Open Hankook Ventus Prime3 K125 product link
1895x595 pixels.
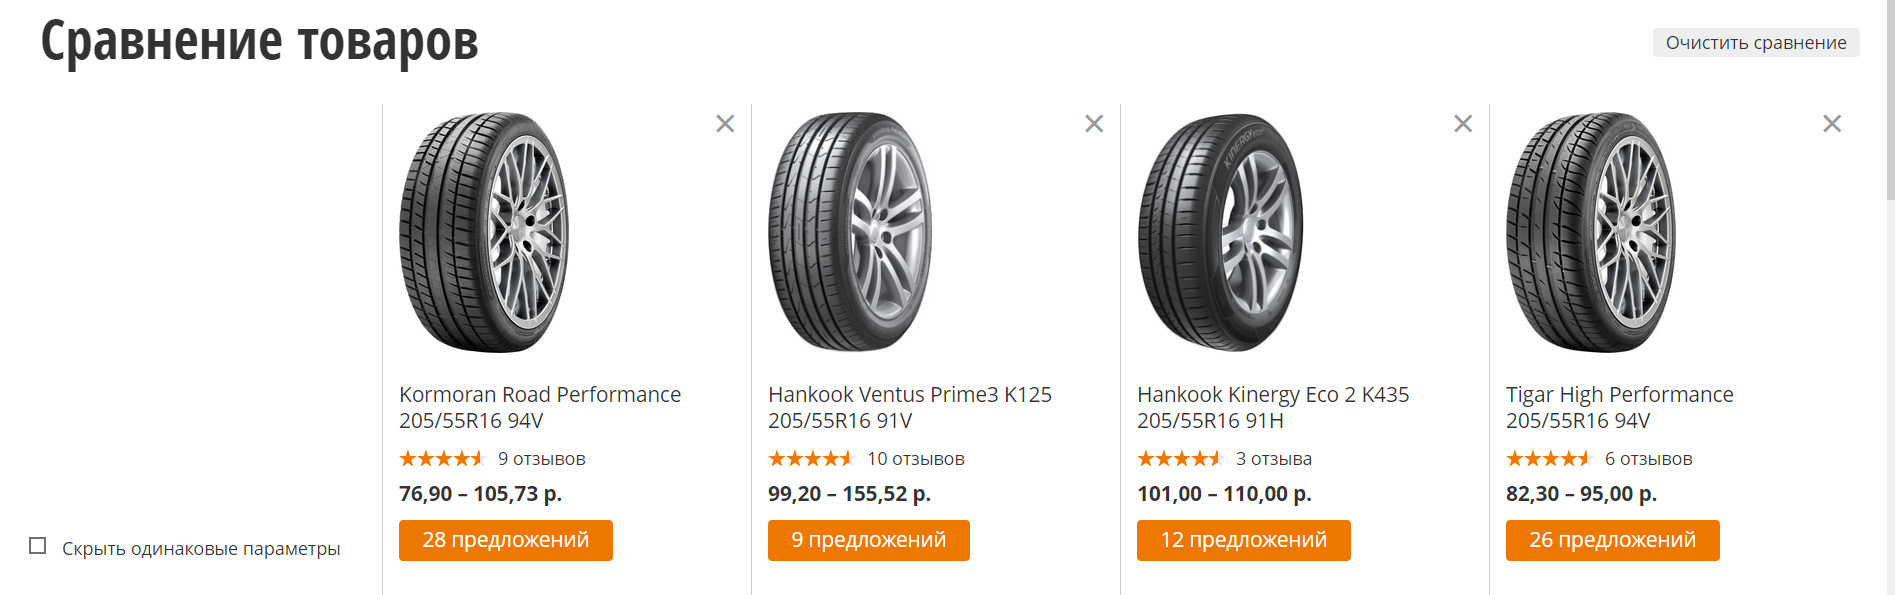click(909, 407)
